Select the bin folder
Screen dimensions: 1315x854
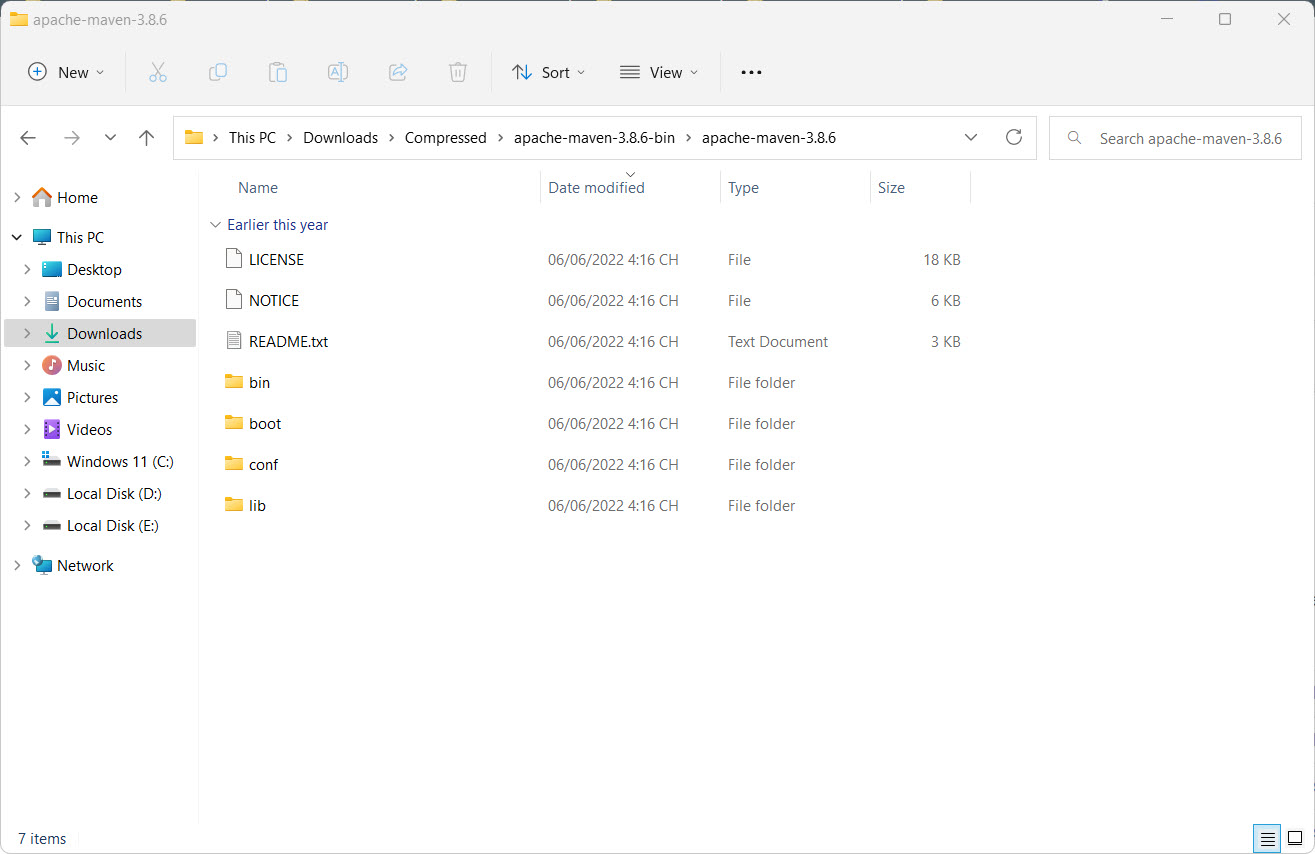point(259,383)
